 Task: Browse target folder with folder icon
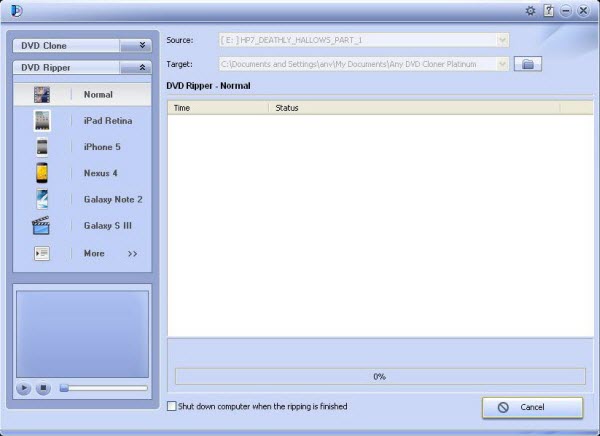pos(528,64)
